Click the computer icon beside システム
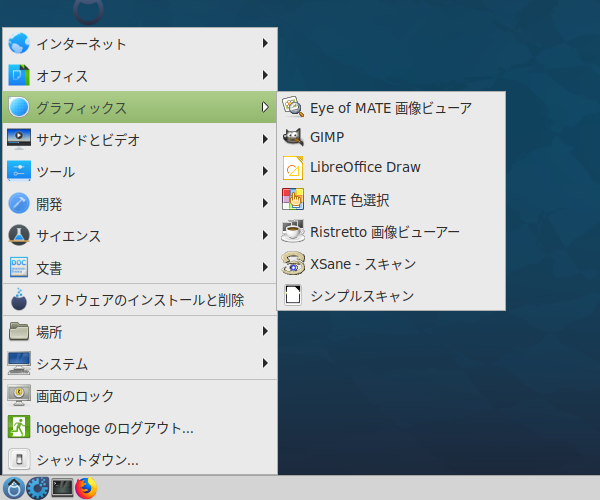This screenshot has height=500, width=600. coord(19,363)
